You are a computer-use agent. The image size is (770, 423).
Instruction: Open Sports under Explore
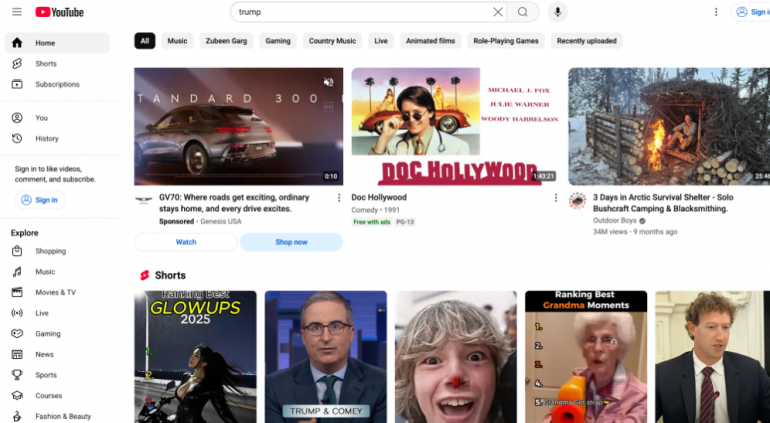57,375
